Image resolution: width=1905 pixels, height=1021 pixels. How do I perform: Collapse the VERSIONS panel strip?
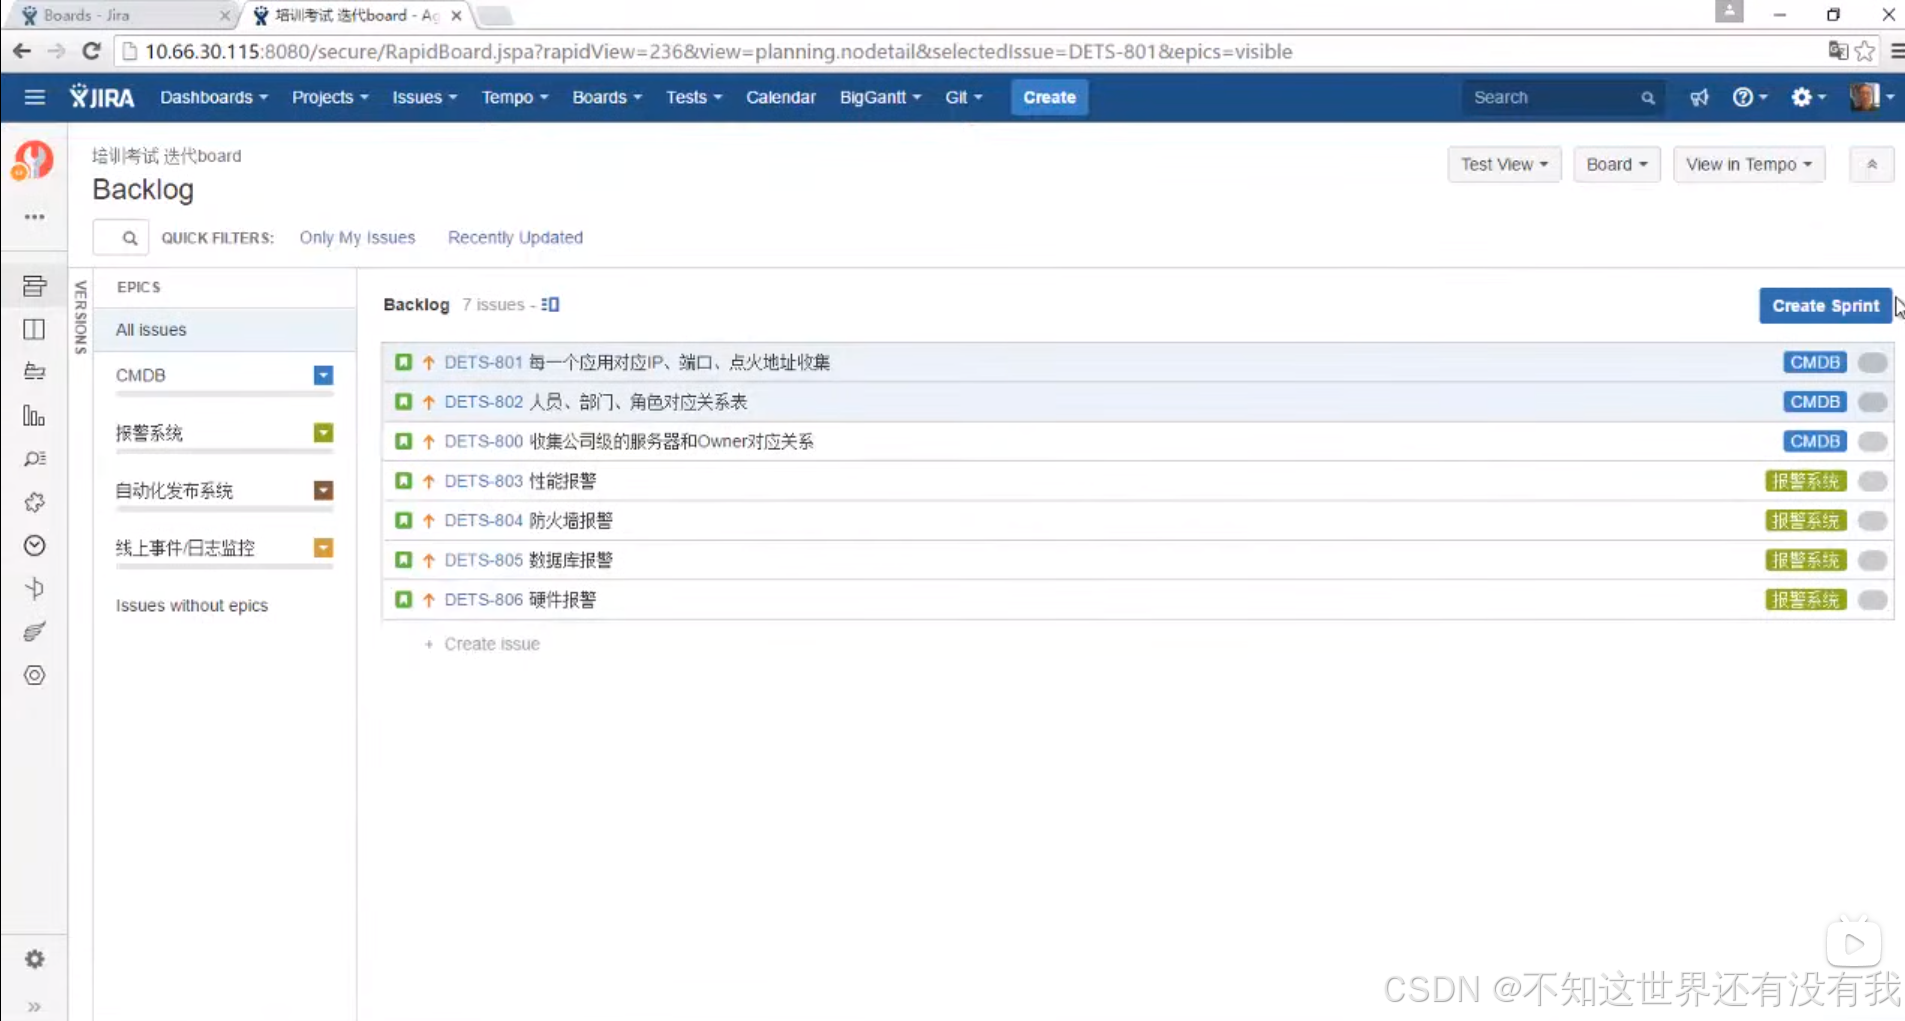click(80, 315)
